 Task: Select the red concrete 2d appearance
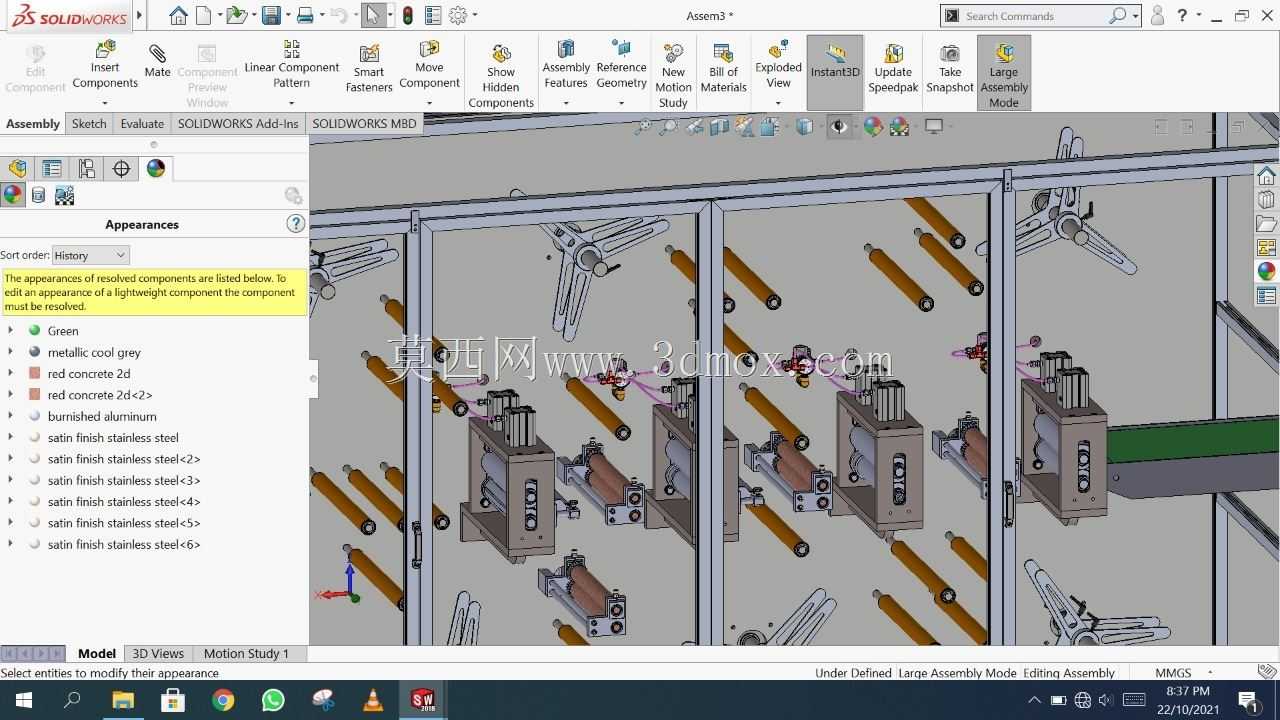click(x=89, y=374)
